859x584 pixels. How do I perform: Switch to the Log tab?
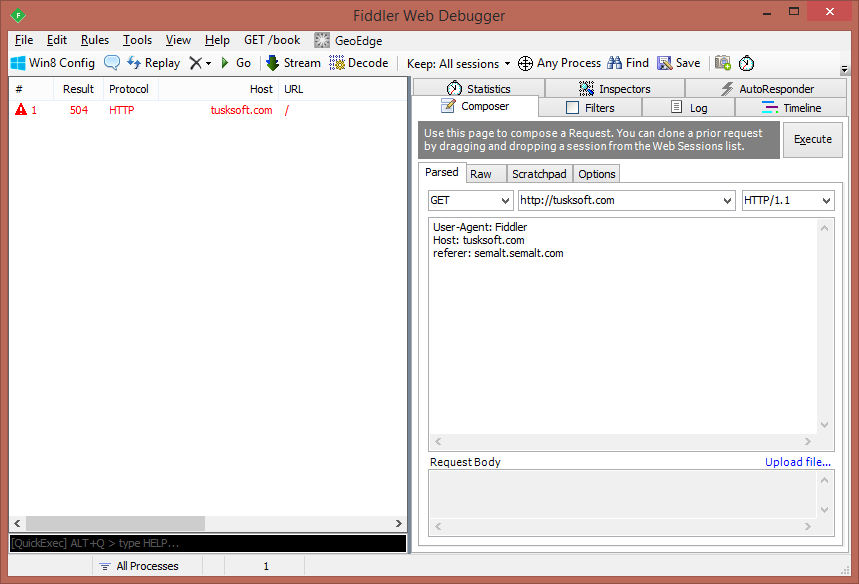pos(689,108)
